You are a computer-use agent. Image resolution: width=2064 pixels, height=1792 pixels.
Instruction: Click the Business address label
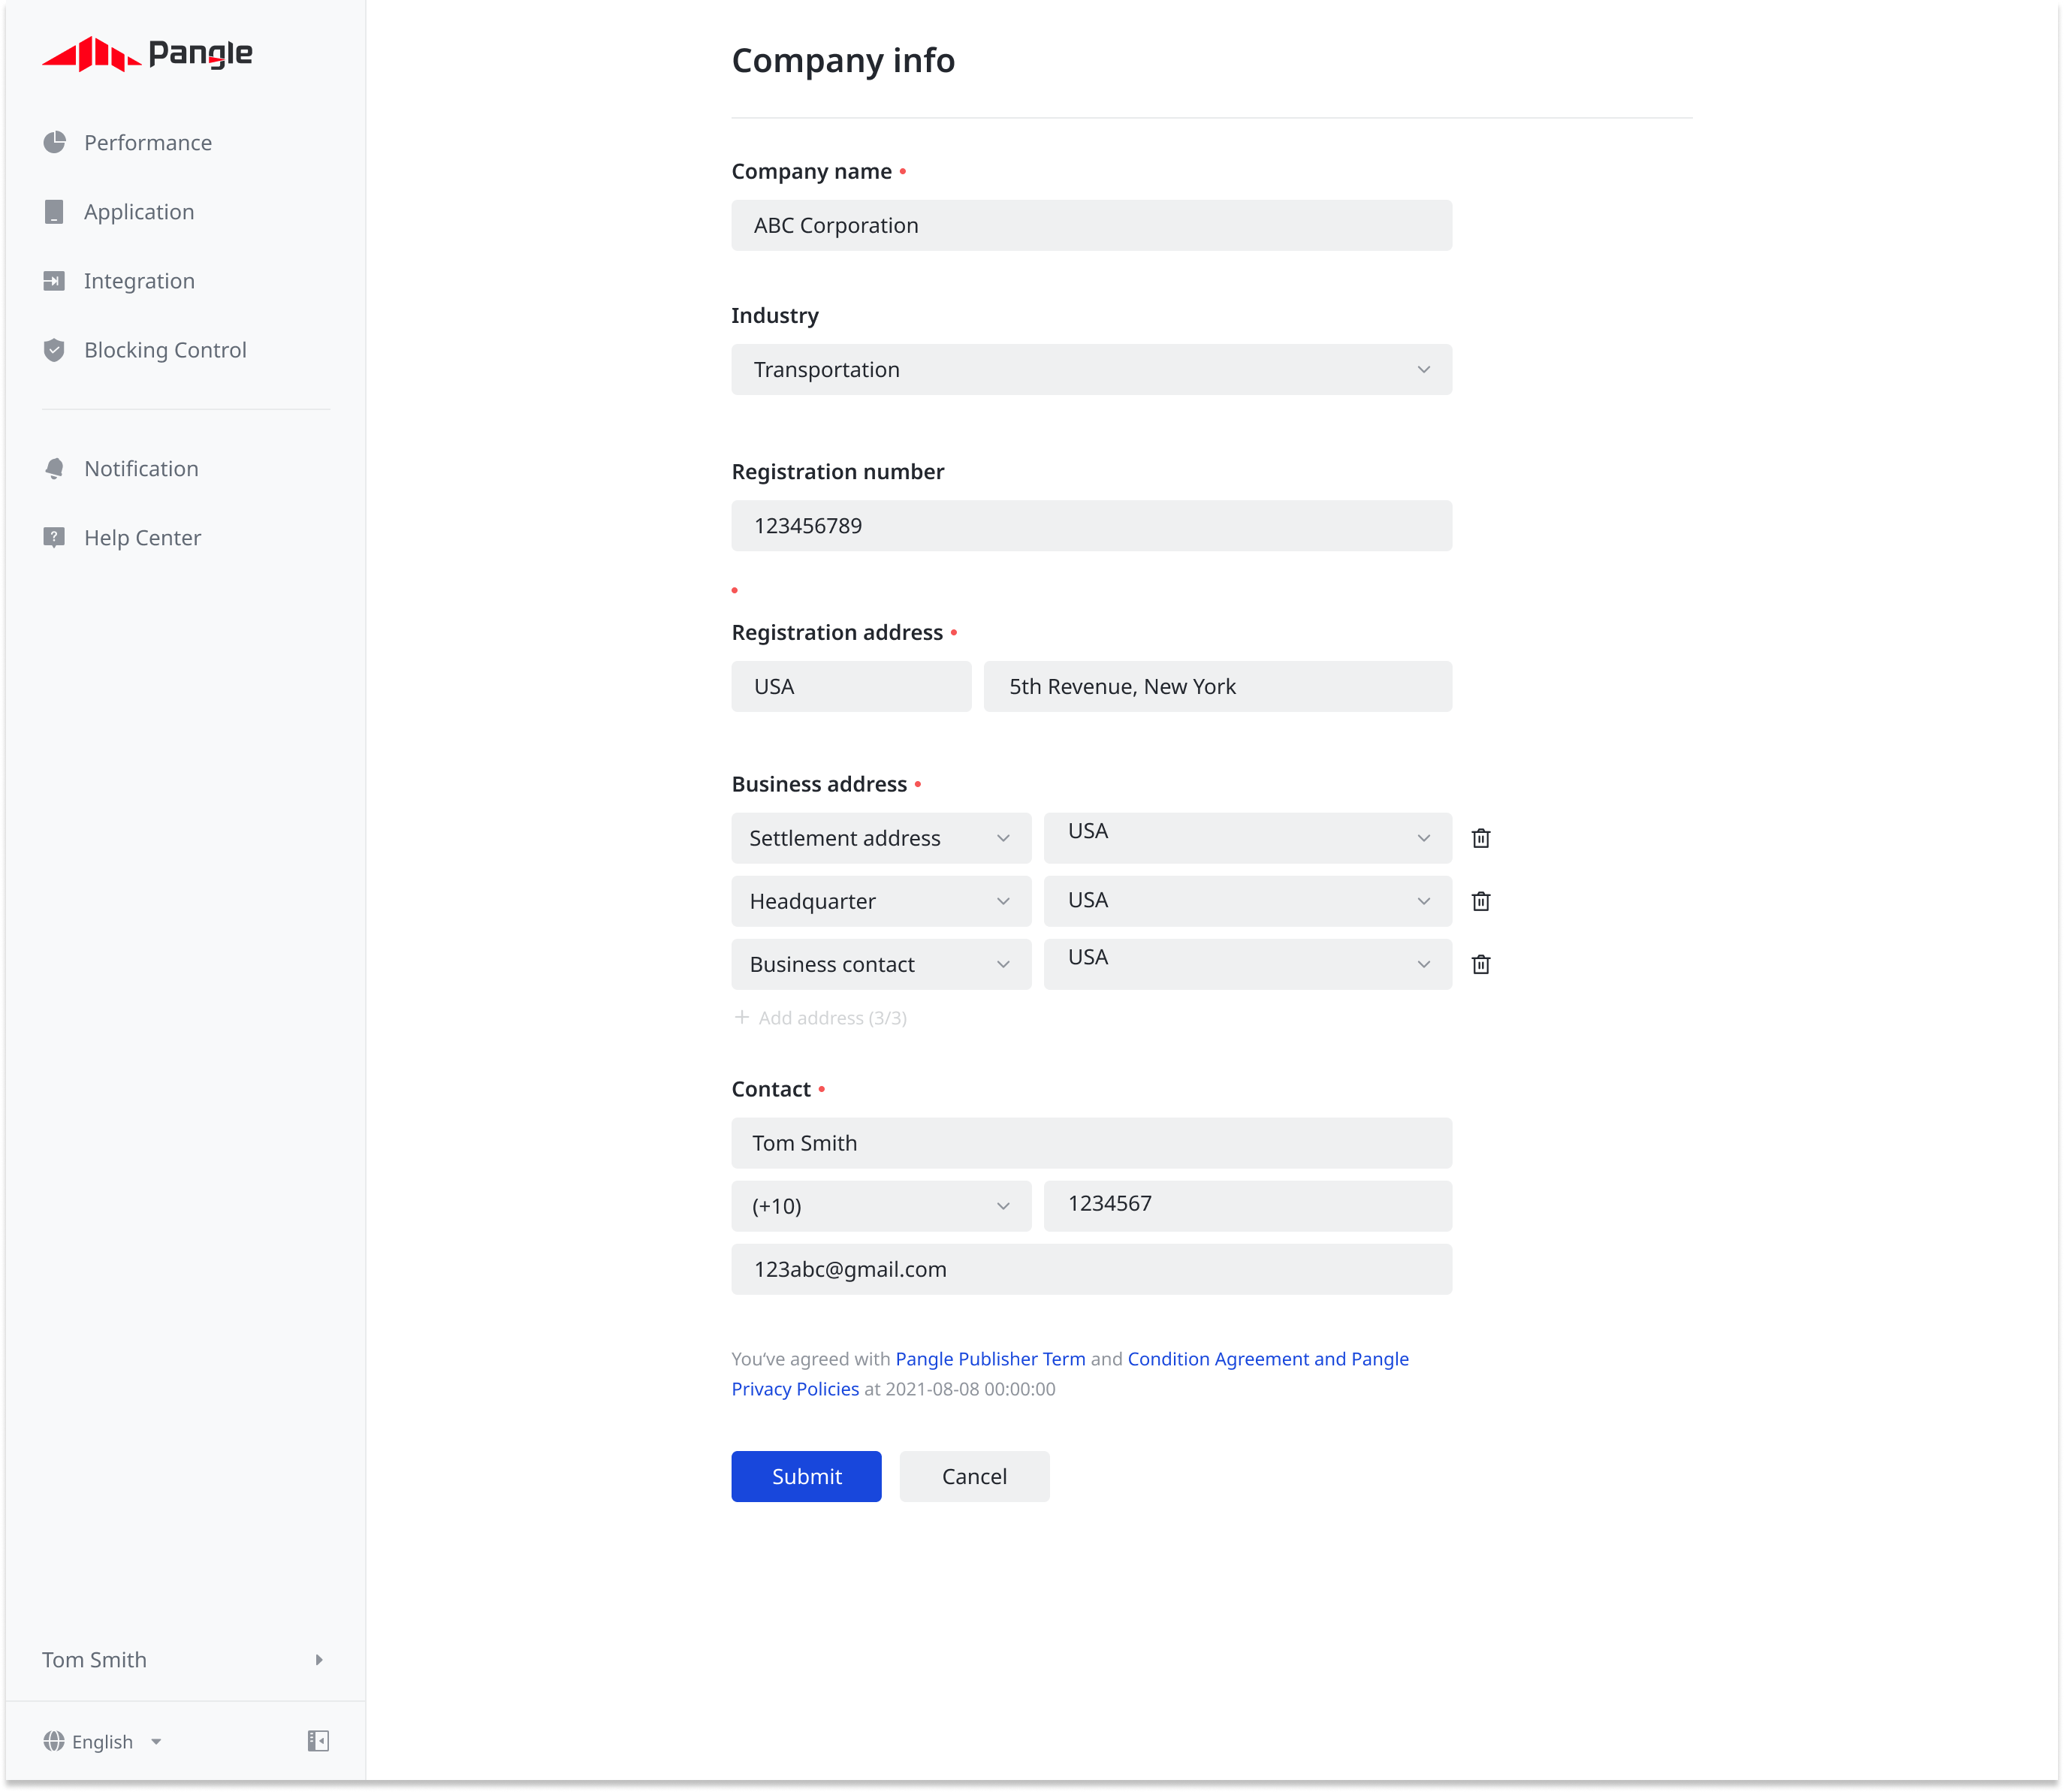tap(819, 784)
